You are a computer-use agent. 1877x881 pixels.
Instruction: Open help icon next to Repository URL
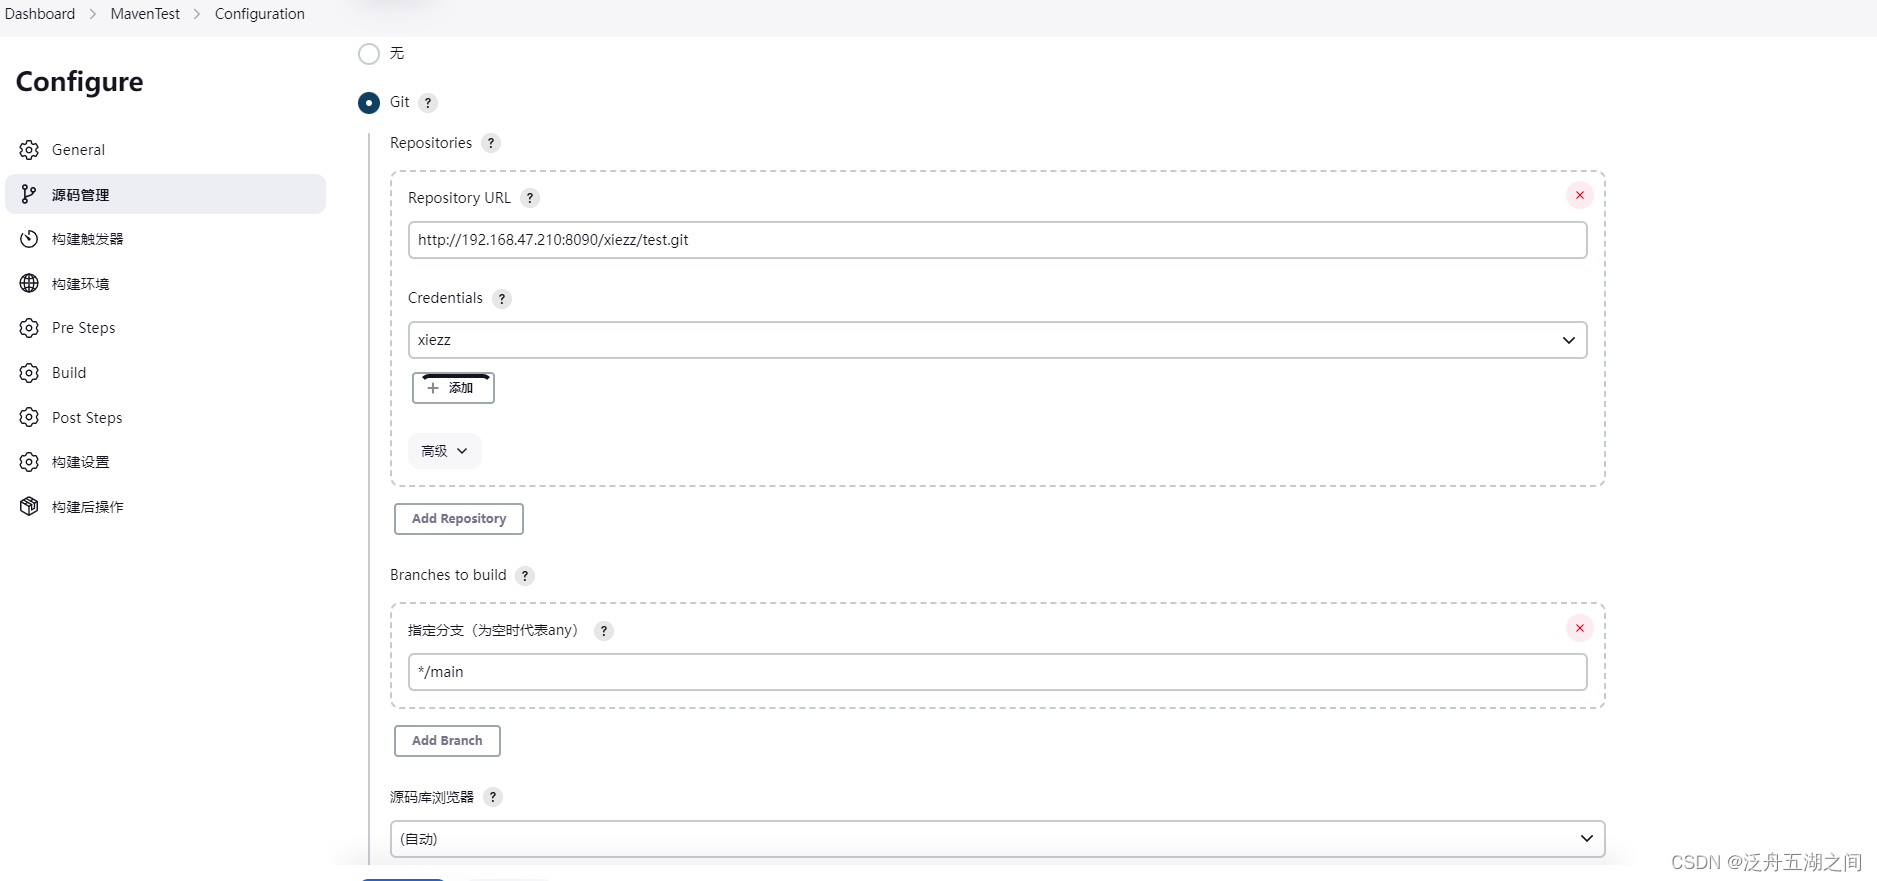click(x=530, y=198)
